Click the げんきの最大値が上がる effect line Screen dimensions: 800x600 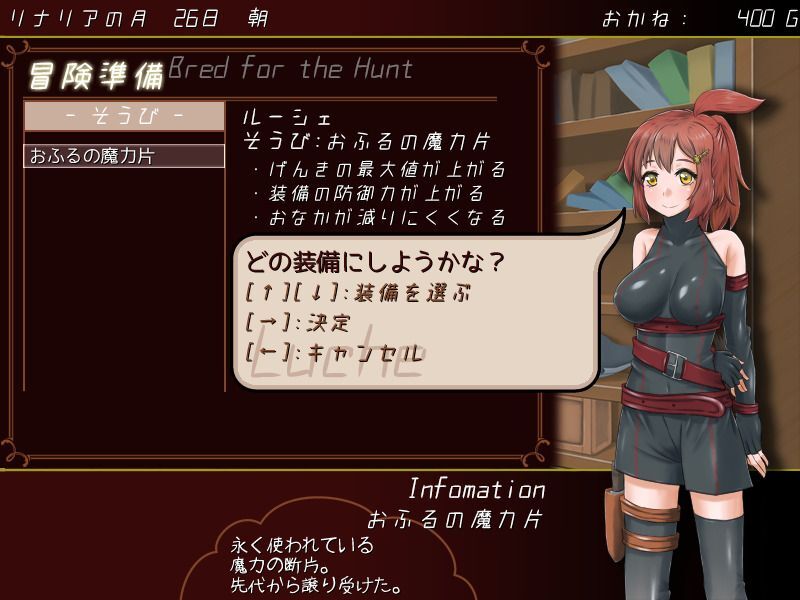point(380,169)
